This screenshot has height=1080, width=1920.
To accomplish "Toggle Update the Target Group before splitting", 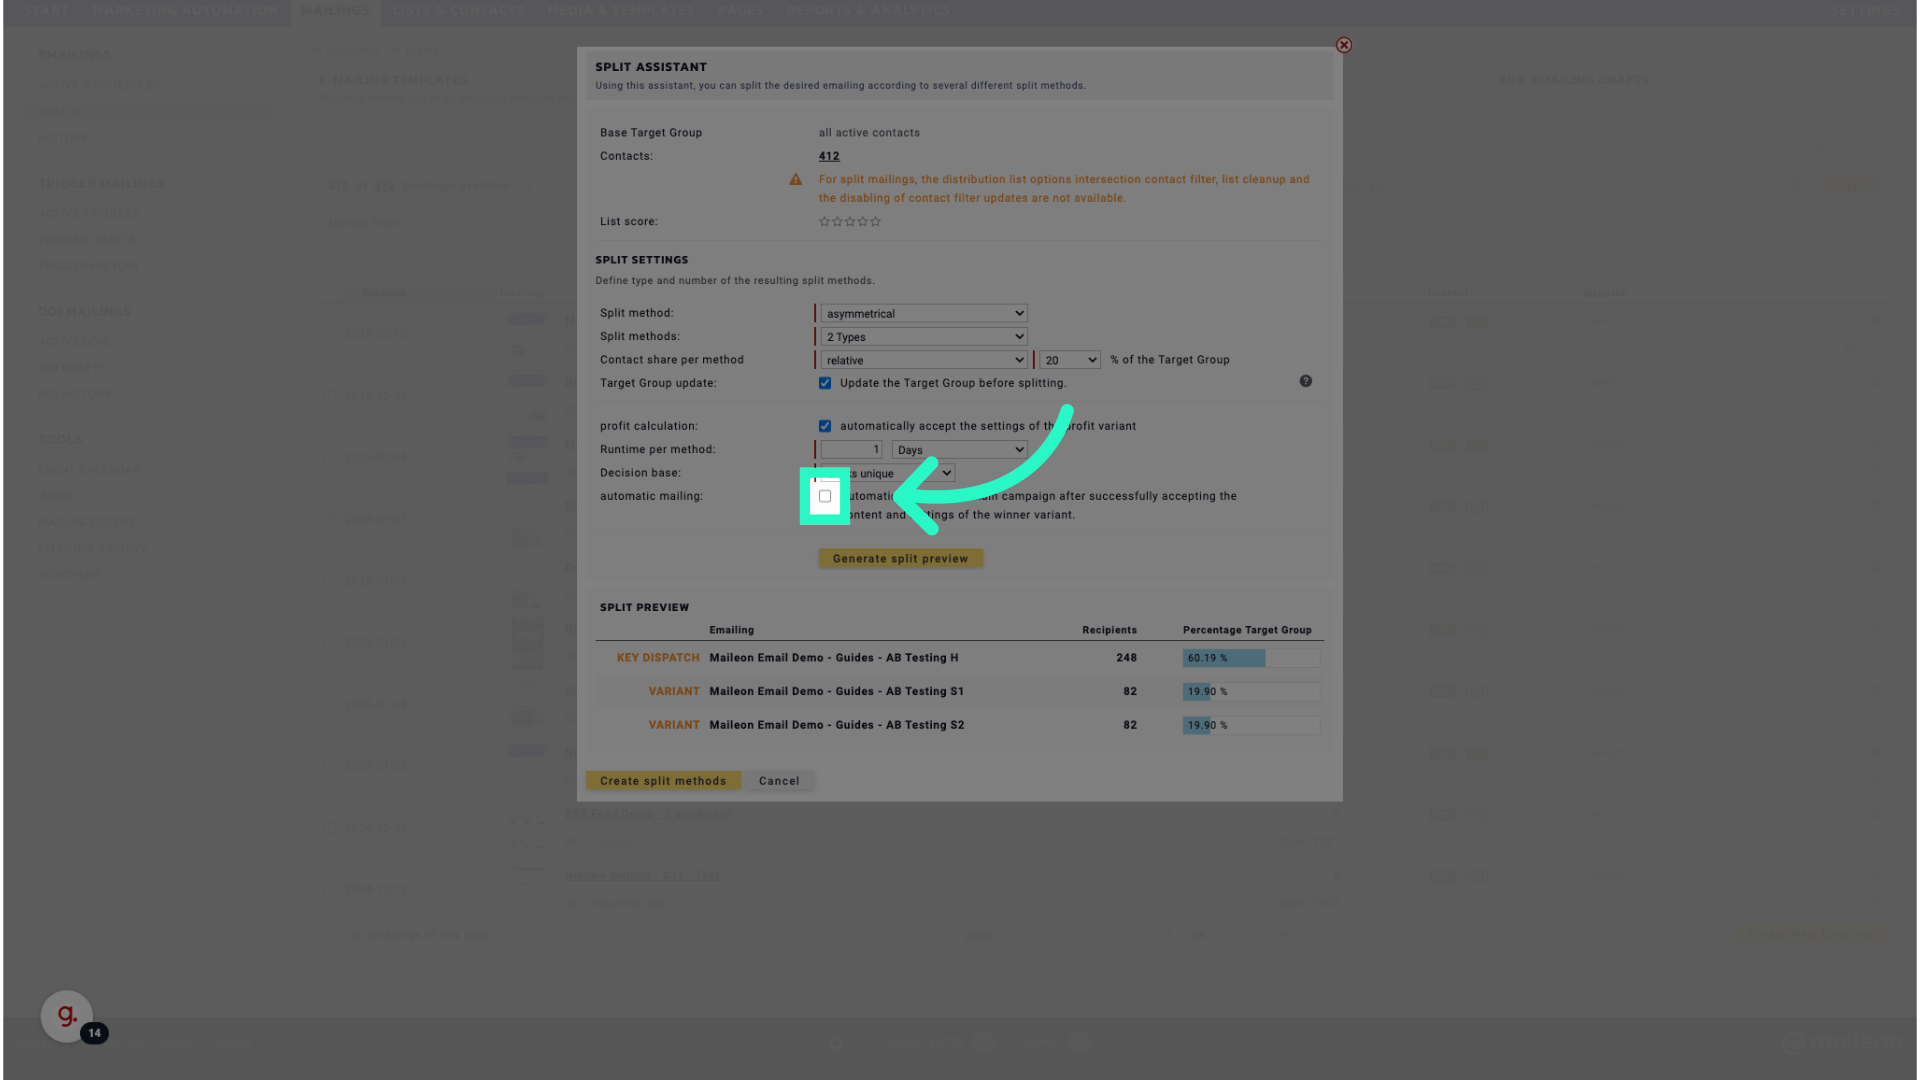I will (824, 382).
